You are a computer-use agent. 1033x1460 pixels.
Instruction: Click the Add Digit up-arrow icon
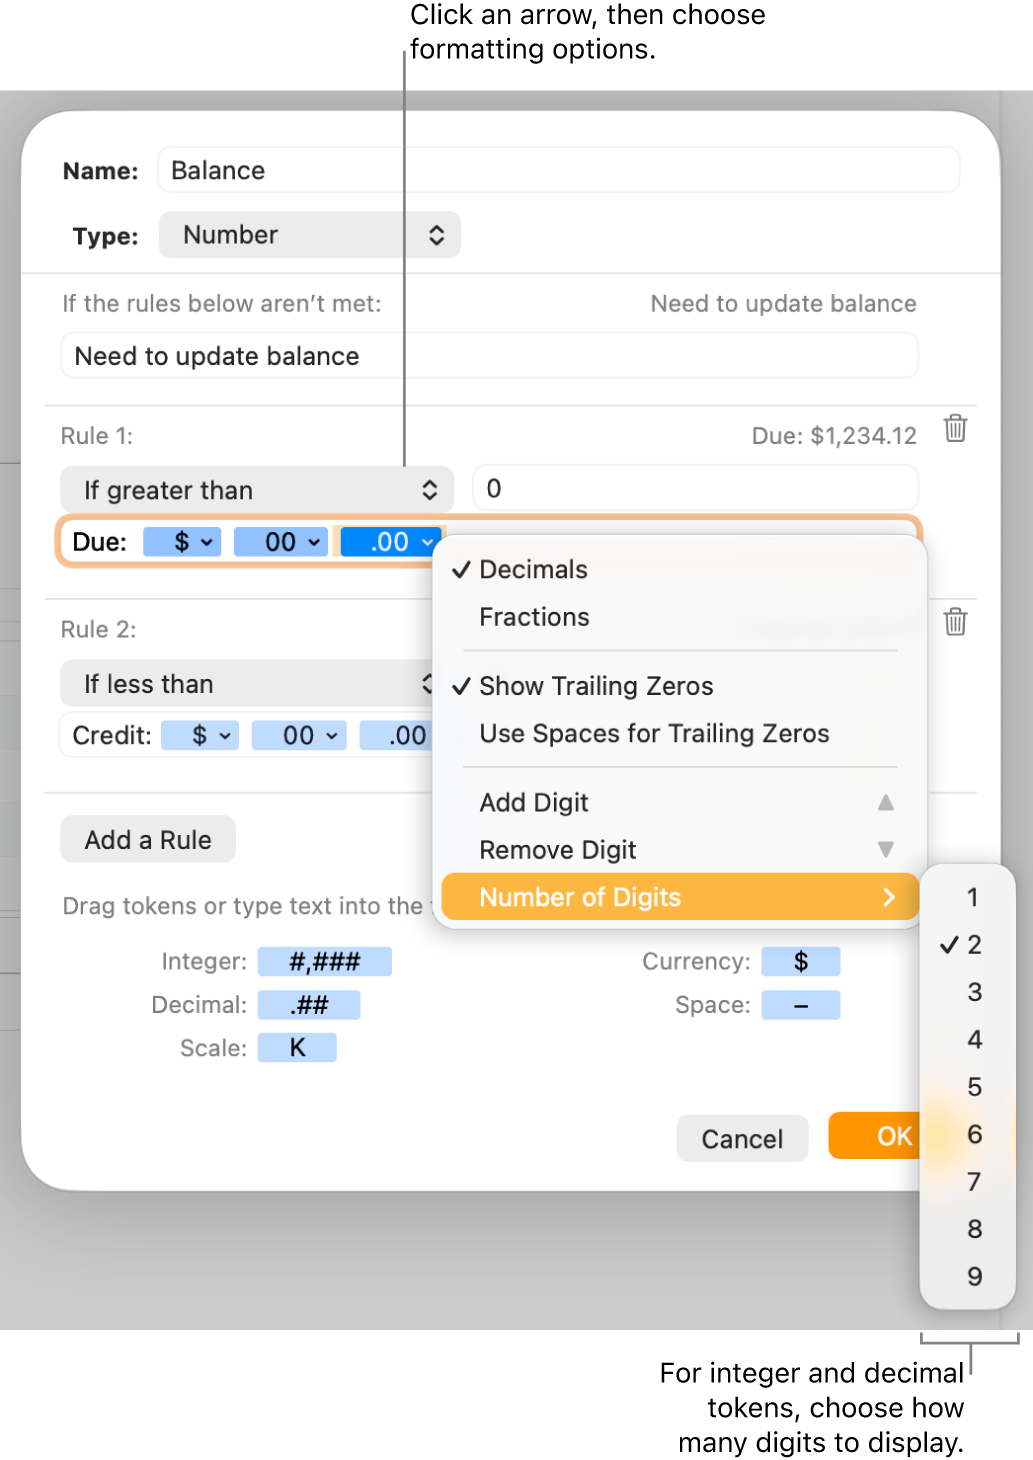tap(886, 802)
